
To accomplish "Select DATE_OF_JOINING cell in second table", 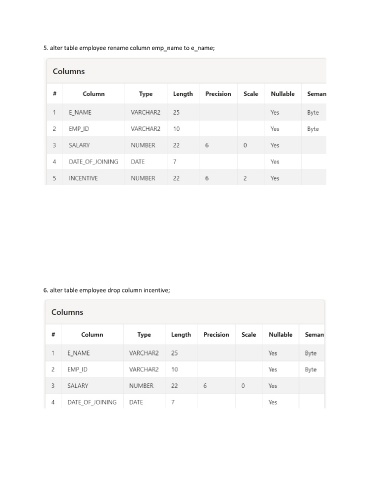I will point(92,402).
